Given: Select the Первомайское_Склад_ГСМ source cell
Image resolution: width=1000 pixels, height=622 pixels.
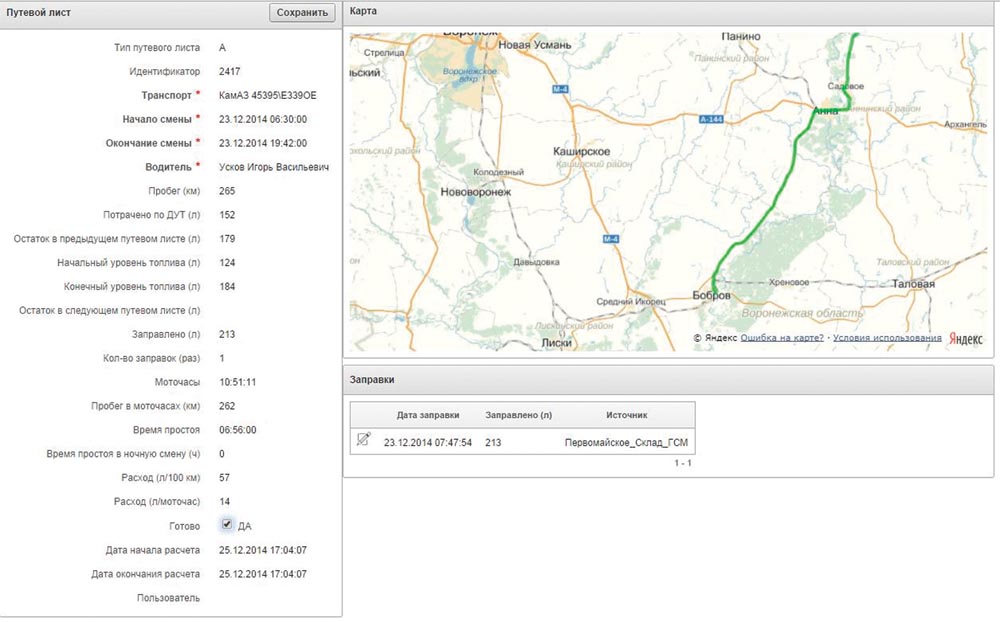Looking at the screenshot, I should pyautogui.click(x=626, y=442).
